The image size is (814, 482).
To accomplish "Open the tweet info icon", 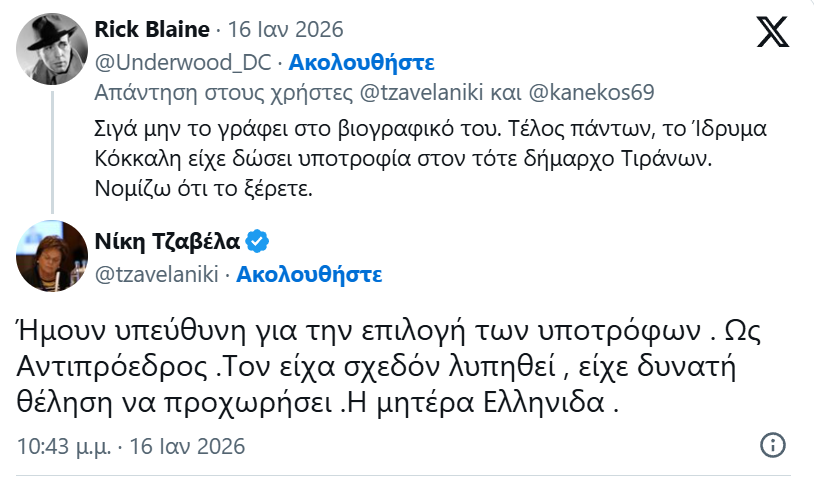I will coord(772,444).
